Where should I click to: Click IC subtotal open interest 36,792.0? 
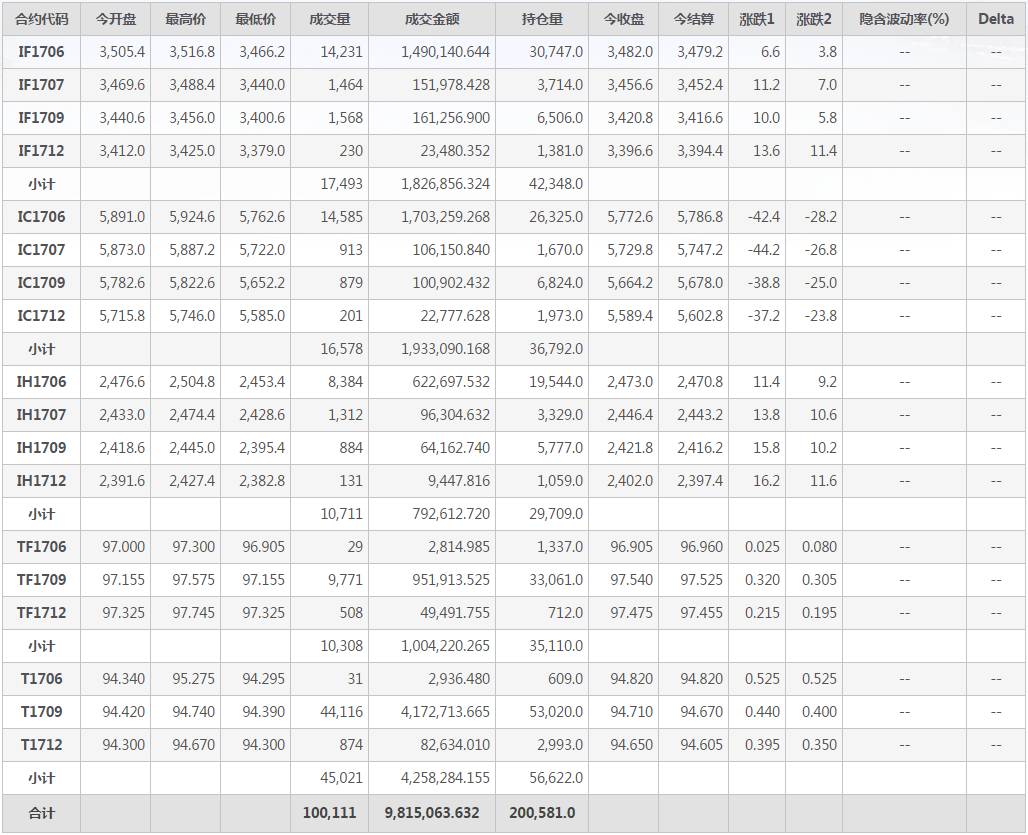pyautogui.click(x=555, y=349)
